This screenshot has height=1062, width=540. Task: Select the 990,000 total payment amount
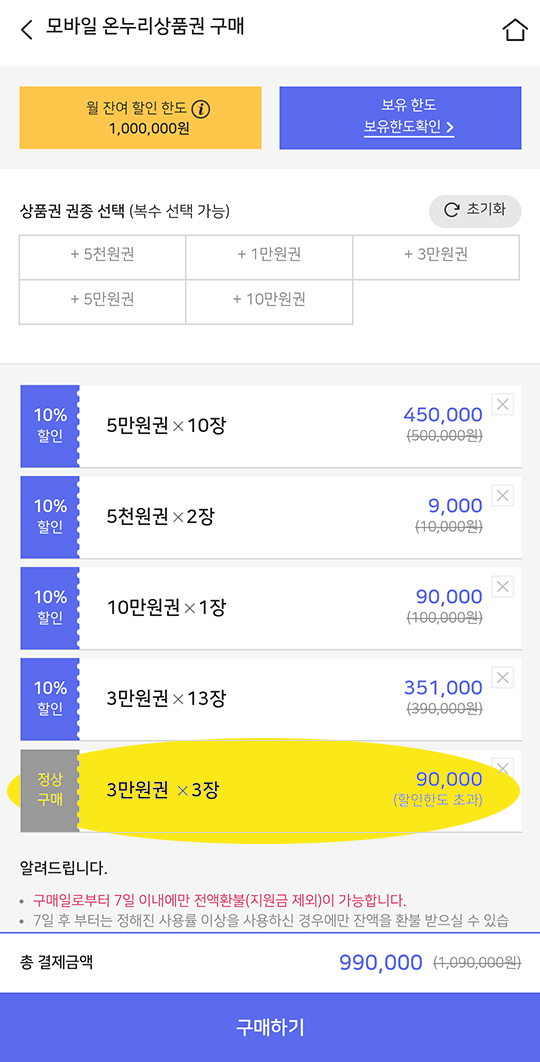tap(380, 962)
